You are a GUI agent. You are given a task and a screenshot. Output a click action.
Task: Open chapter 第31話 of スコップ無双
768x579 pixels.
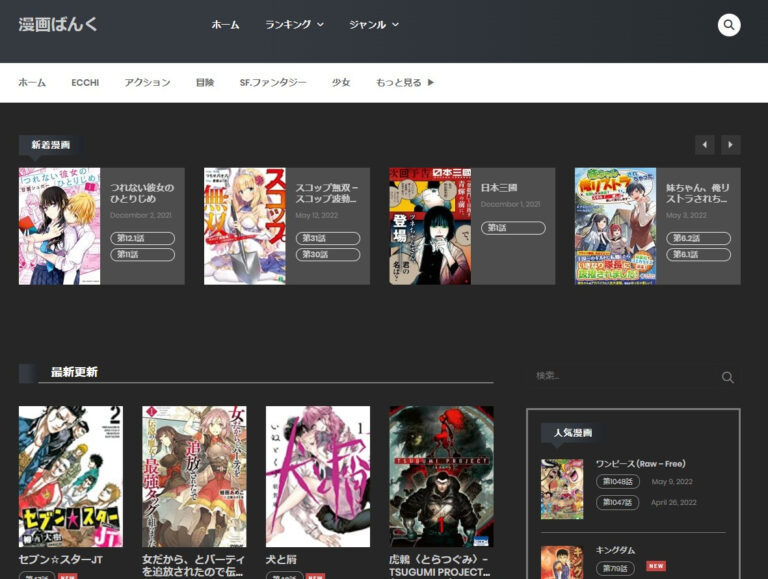coord(327,238)
